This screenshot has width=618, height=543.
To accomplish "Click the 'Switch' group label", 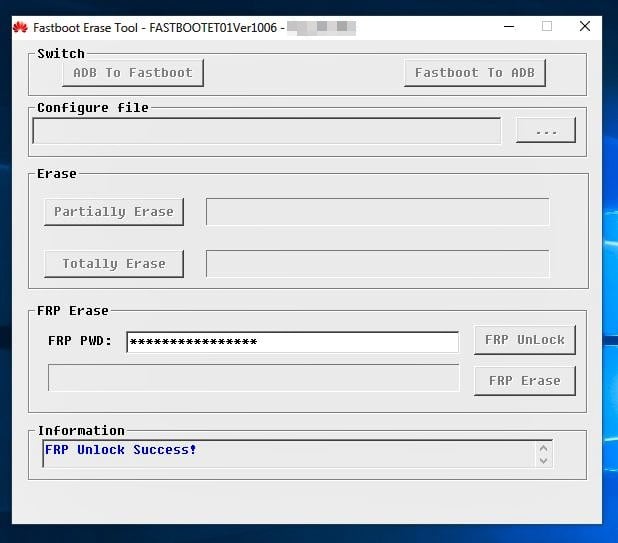I will click(x=61, y=54).
